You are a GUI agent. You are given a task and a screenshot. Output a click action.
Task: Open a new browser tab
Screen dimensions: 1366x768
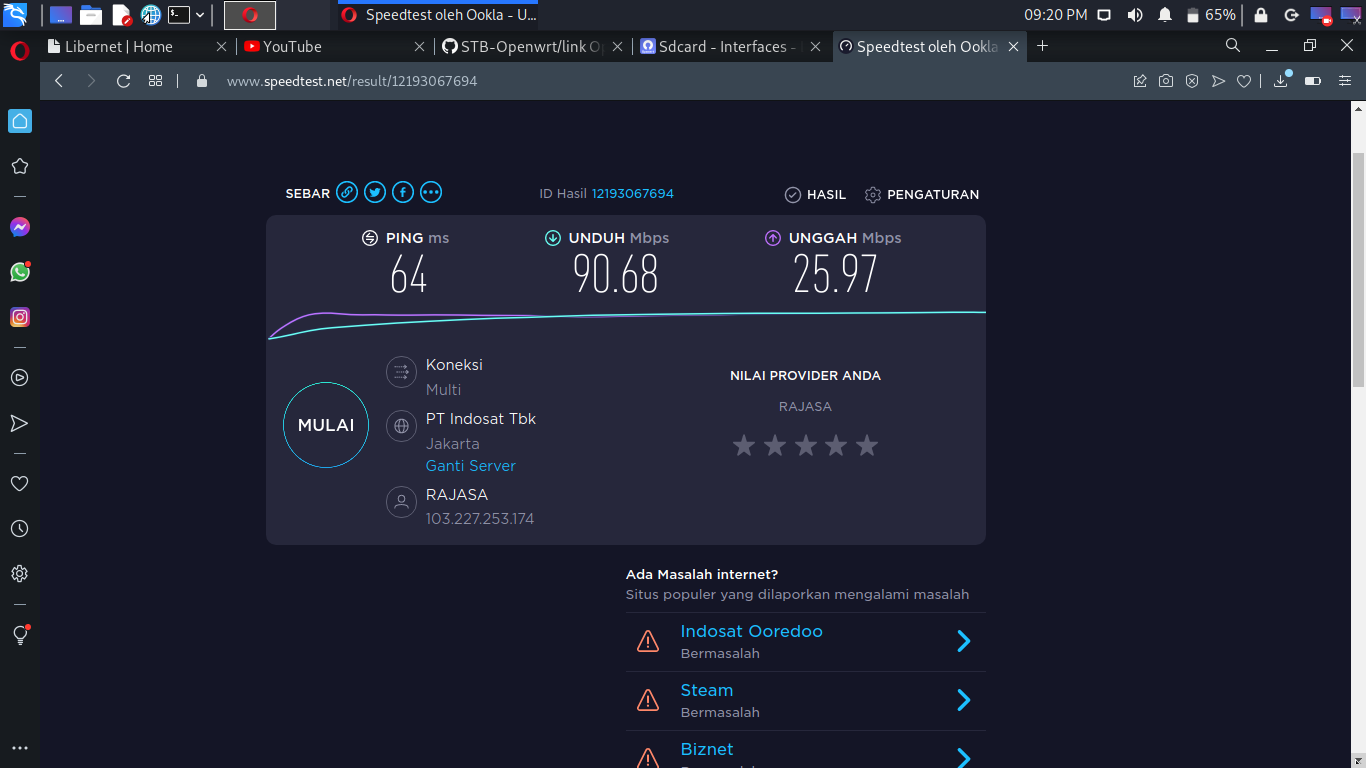coord(1042,46)
